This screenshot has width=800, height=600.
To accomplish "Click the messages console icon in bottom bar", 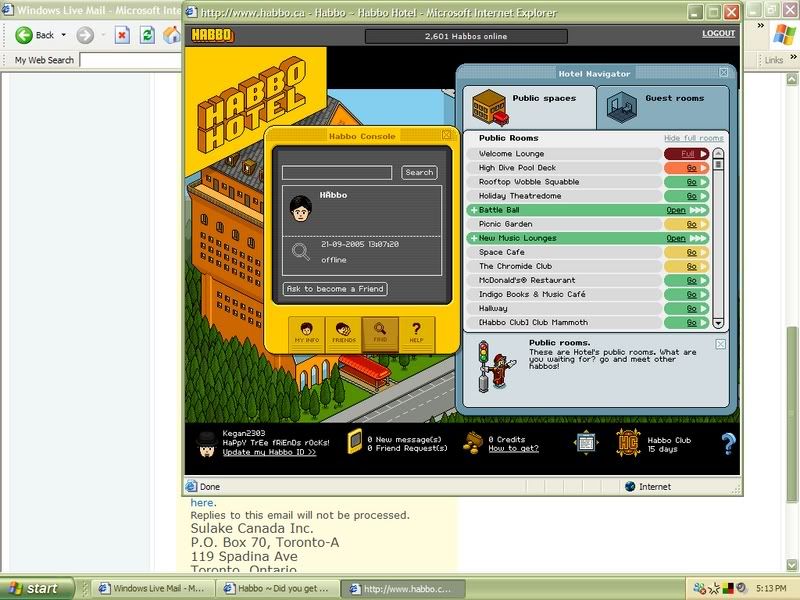I will point(353,443).
